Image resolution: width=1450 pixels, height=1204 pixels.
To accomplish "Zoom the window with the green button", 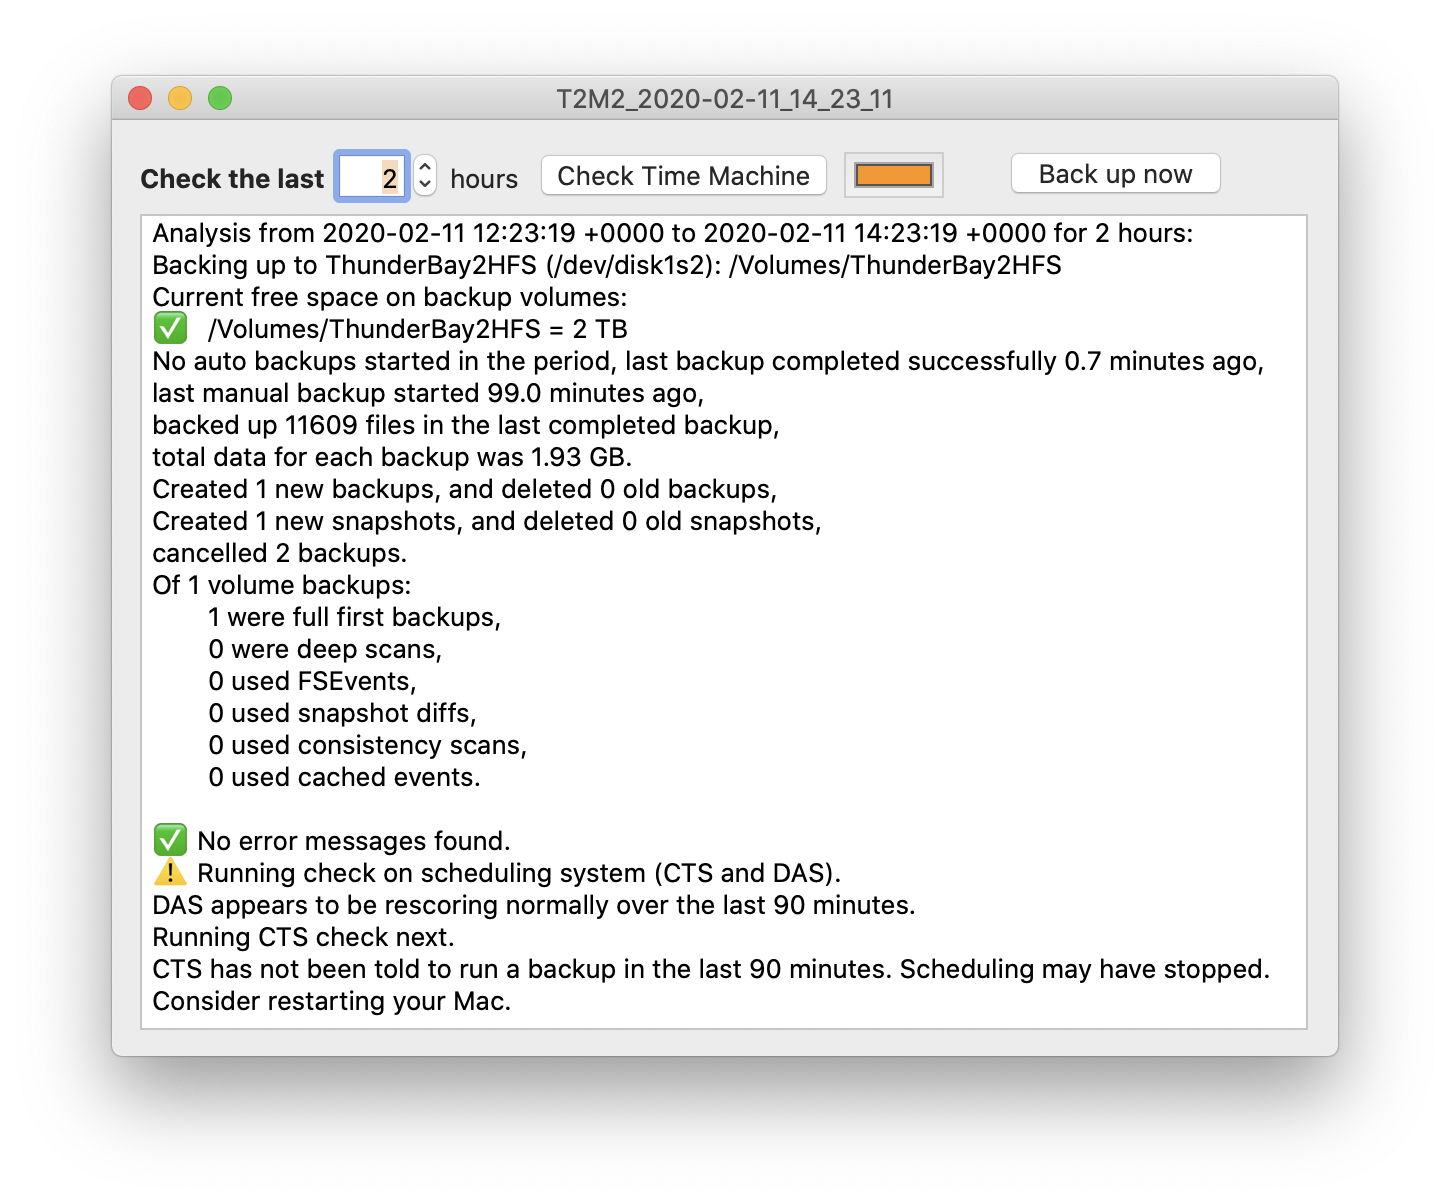I will point(220,98).
